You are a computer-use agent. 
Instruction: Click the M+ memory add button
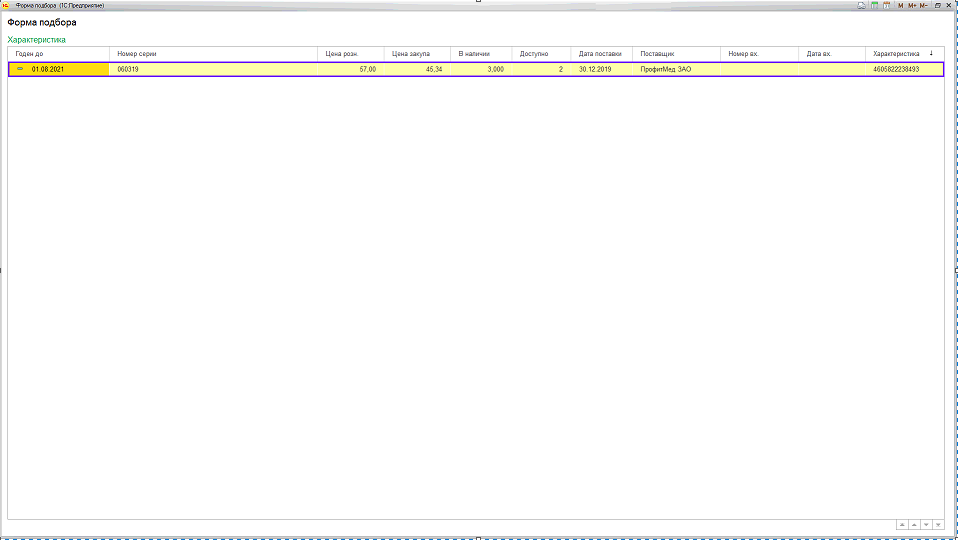tap(912, 5)
